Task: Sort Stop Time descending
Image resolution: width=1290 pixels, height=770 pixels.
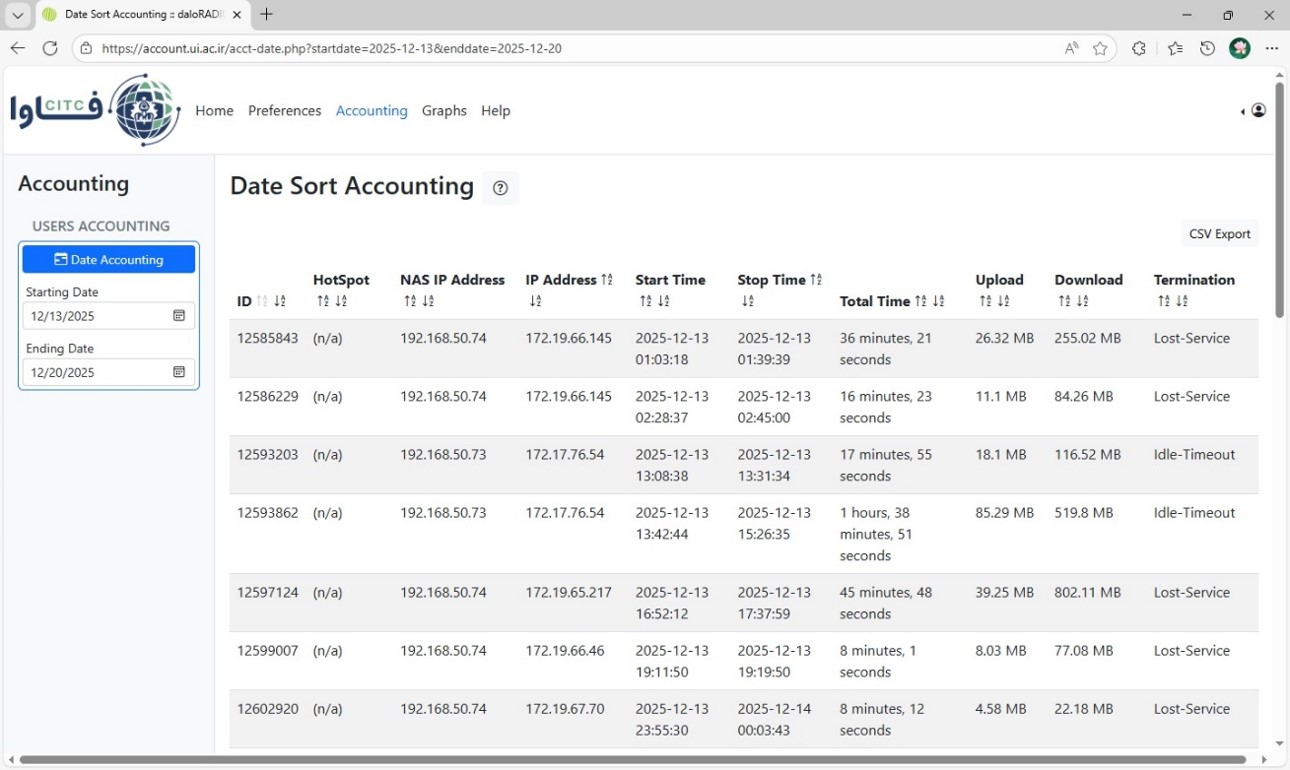Action: click(x=747, y=301)
